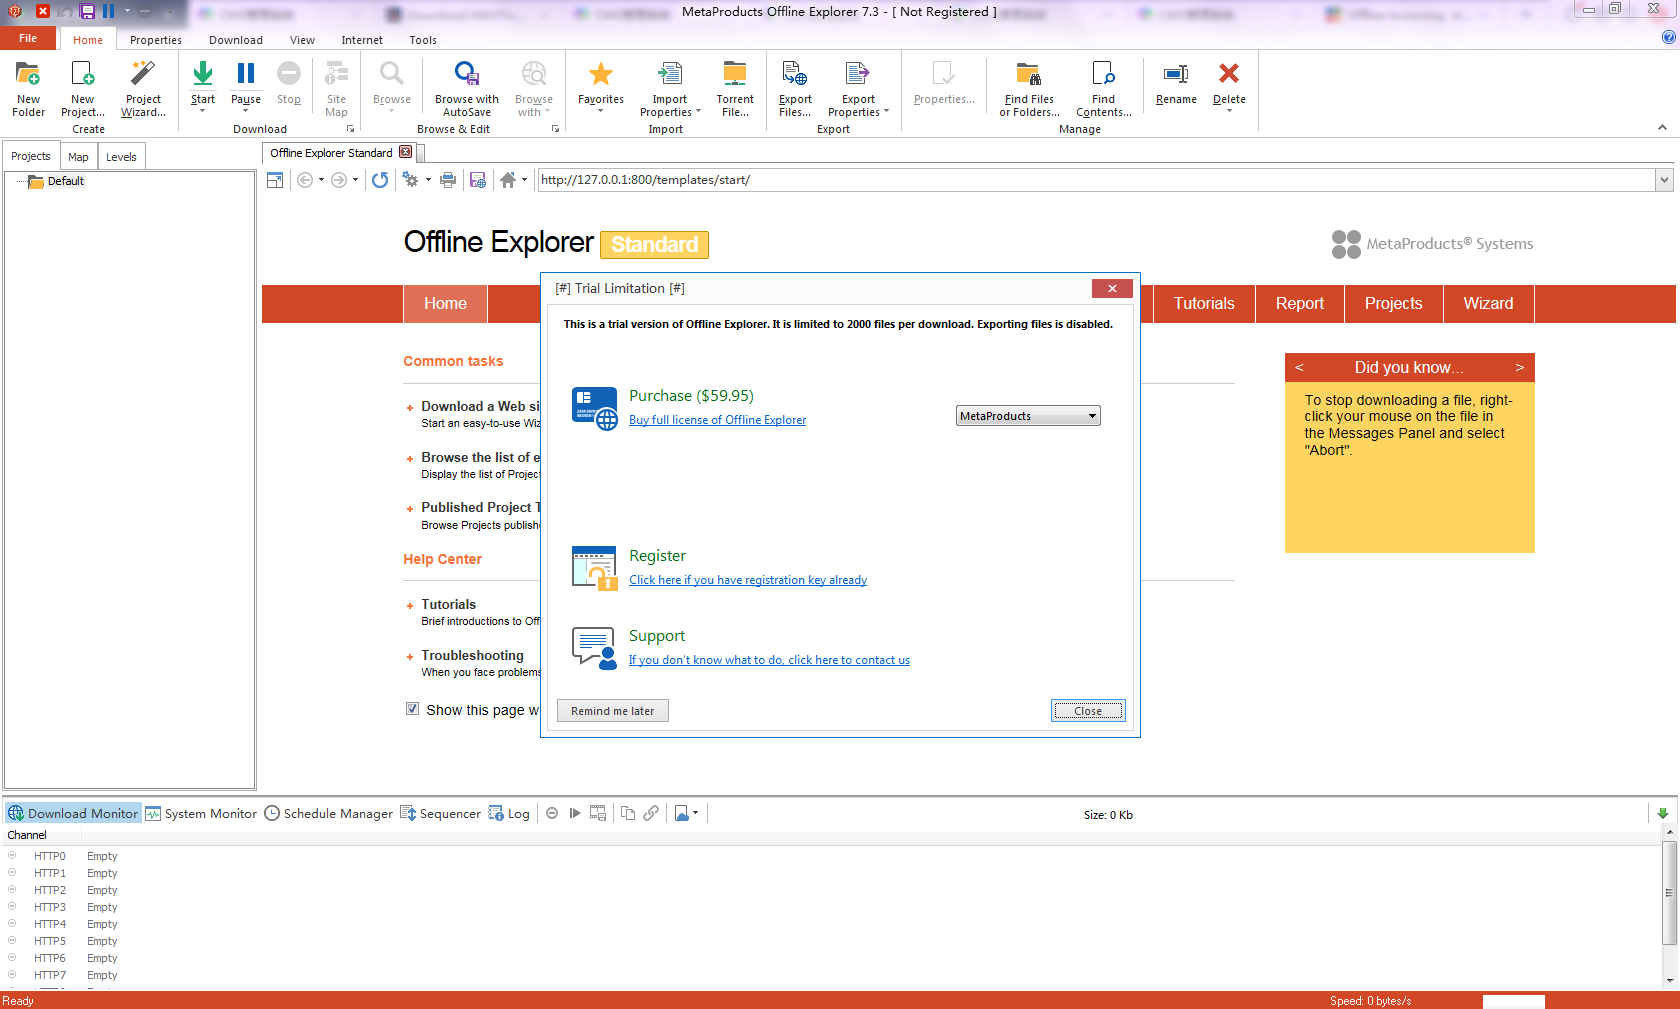Viewport: 1680px width, 1009px height.
Task: Switch to the Map panel tab
Action: click(x=78, y=157)
